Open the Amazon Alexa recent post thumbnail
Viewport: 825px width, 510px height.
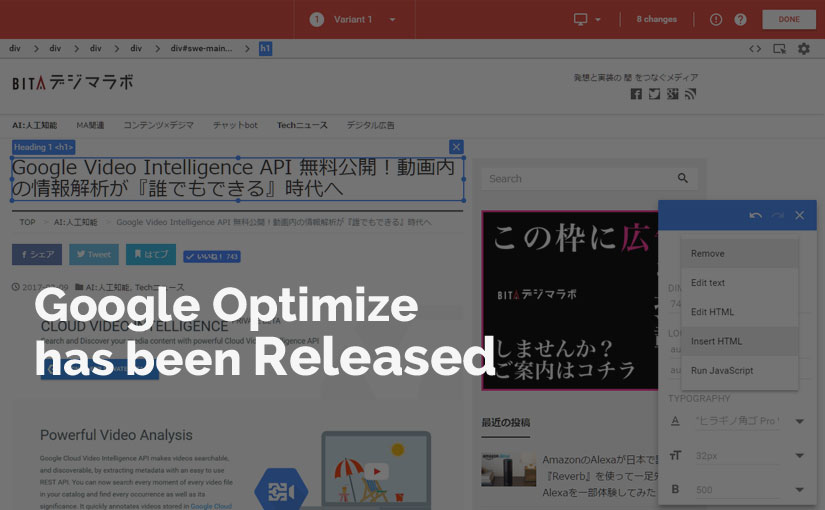[x=508, y=469]
